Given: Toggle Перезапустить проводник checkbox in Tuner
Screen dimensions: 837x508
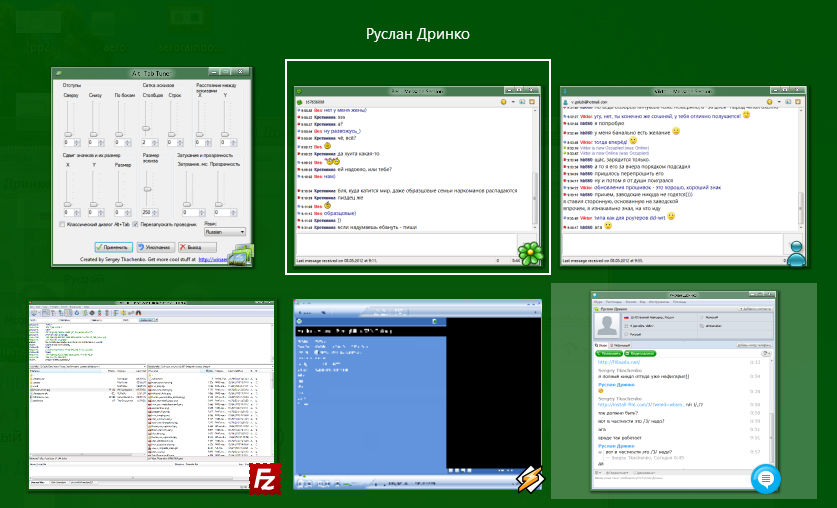Looking at the screenshot, I should click(135, 225).
